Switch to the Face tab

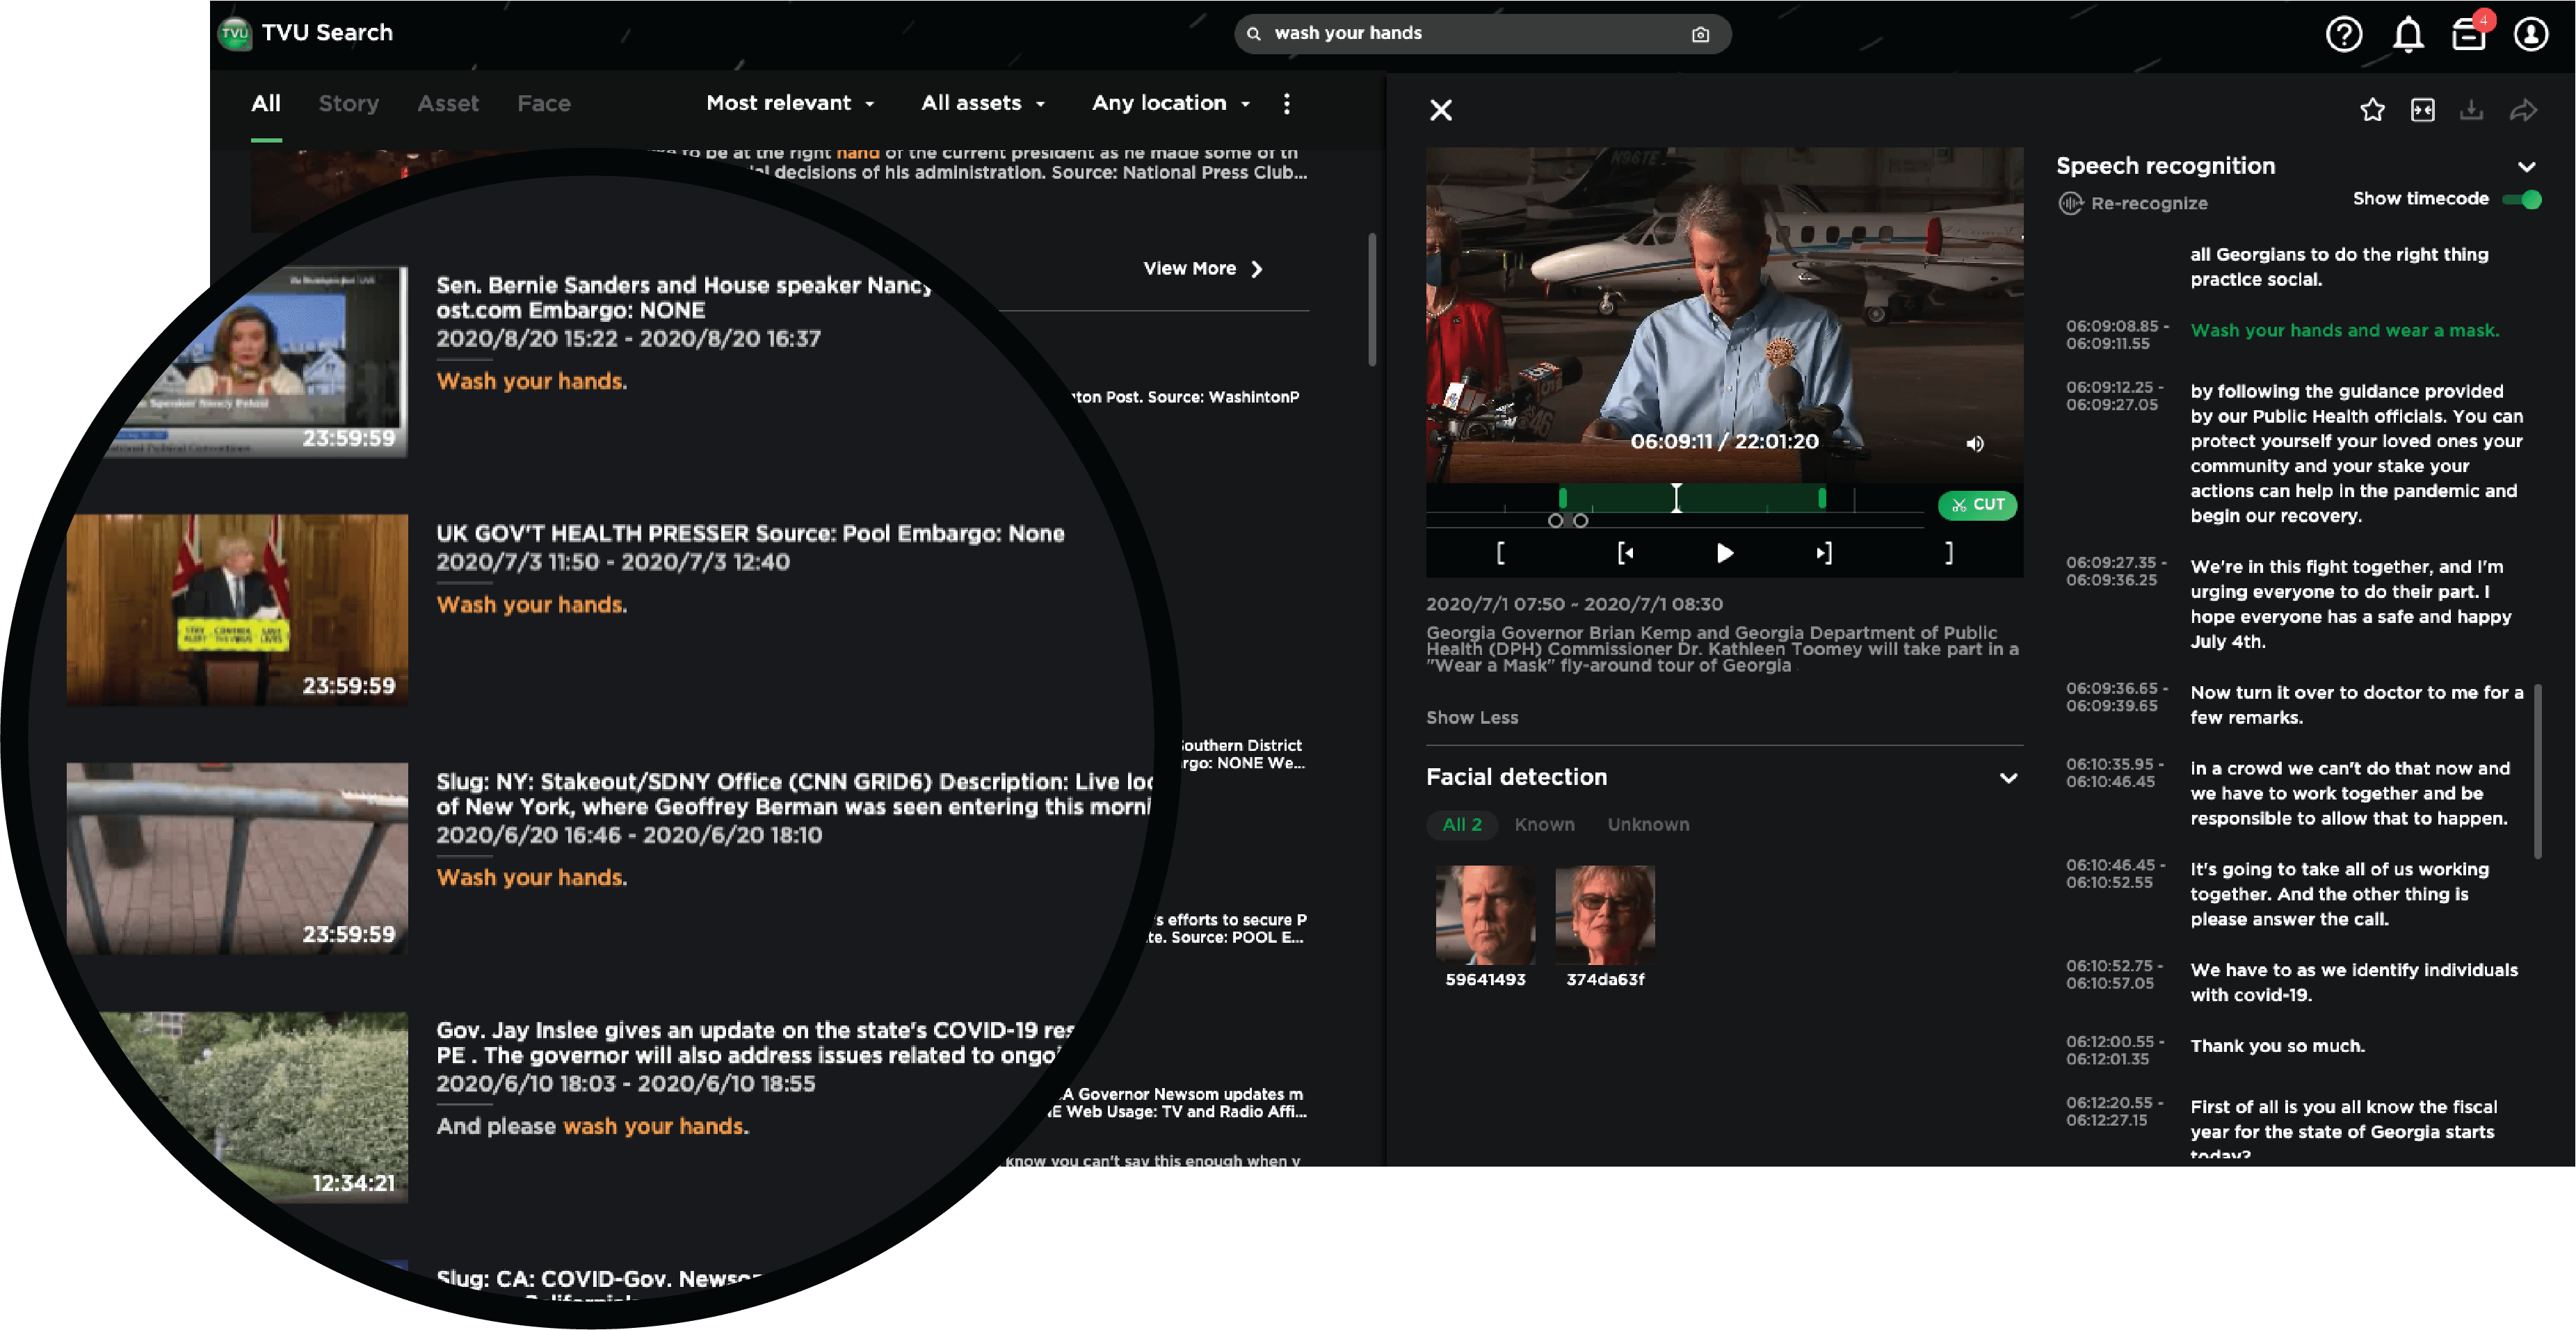point(543,103)
